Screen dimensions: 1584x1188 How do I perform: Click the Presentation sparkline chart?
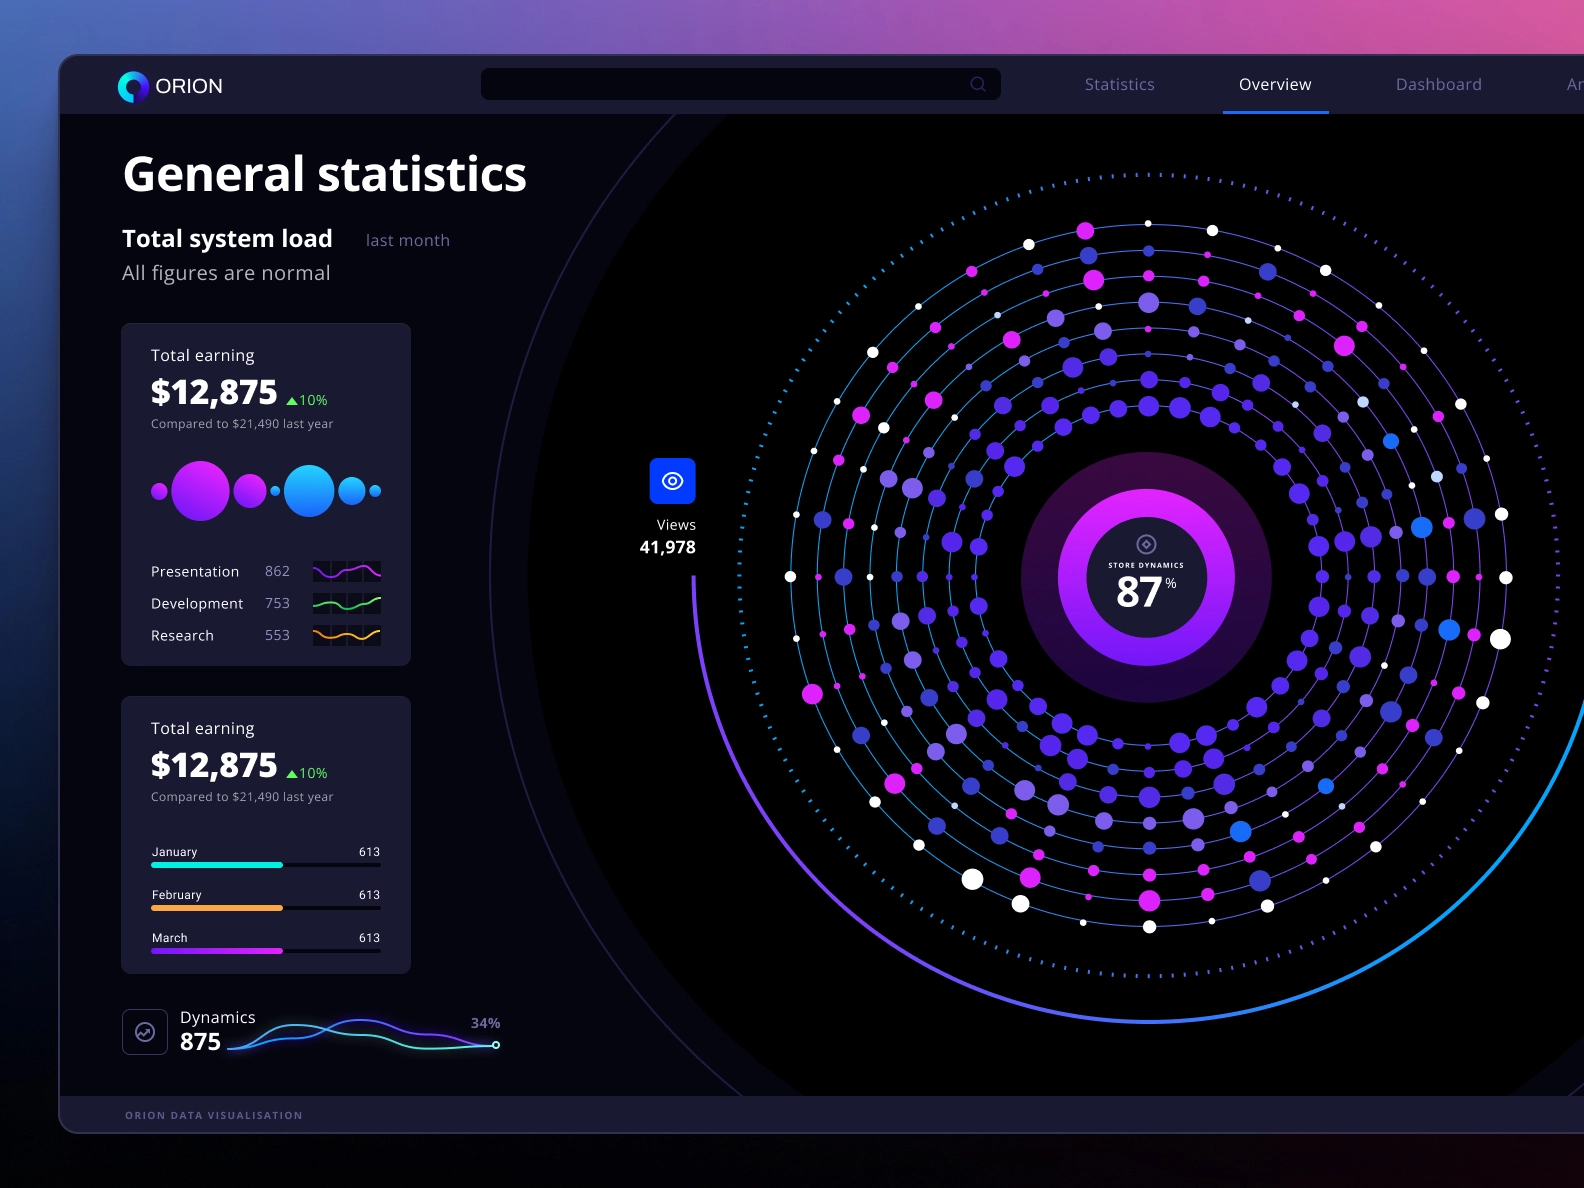[x=346, y=572]
